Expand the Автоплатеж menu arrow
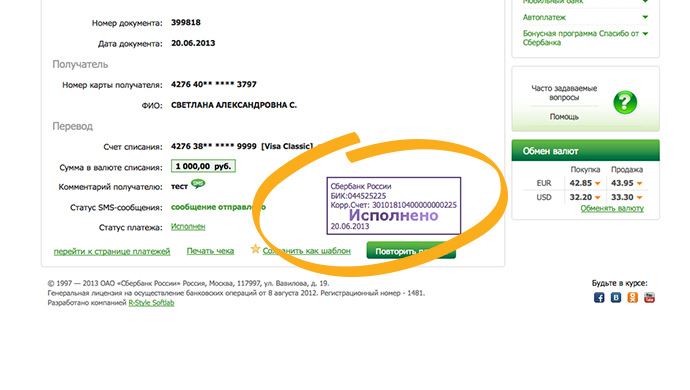Image resolution: width=690 pixels, height=390 pixels. click(x=645, y=17)
